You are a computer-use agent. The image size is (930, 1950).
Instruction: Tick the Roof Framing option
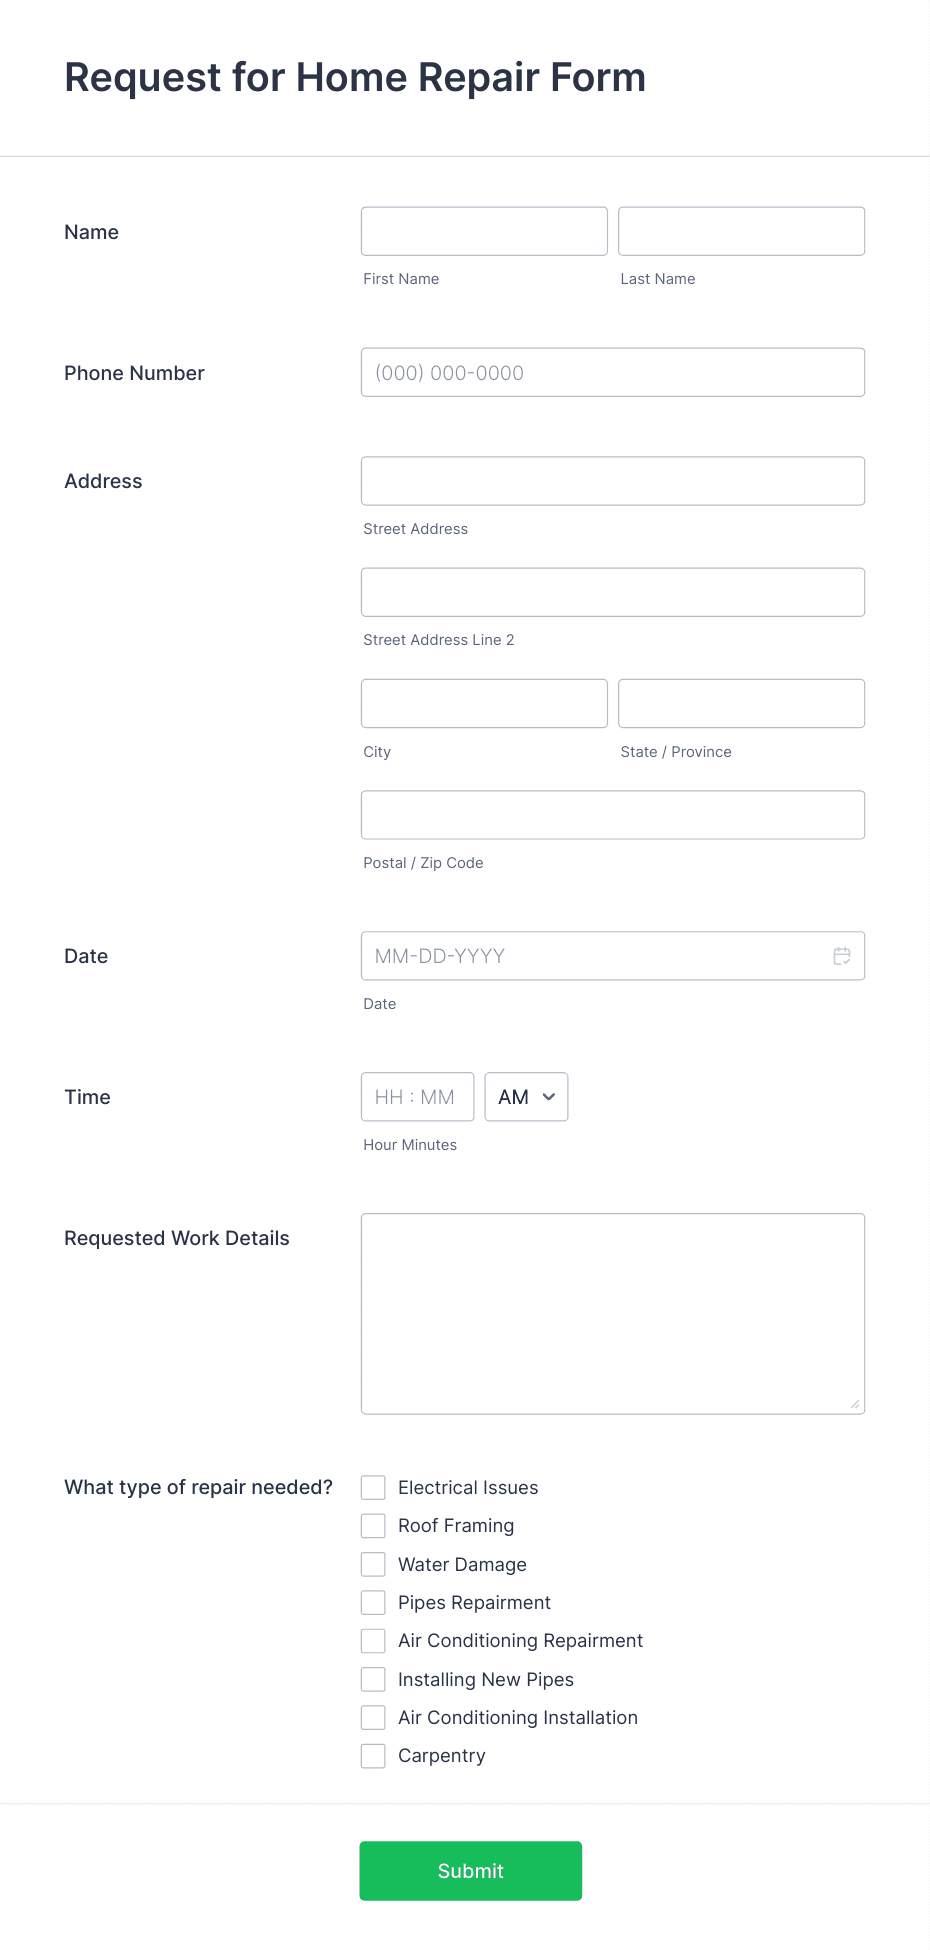(373, 1526)
